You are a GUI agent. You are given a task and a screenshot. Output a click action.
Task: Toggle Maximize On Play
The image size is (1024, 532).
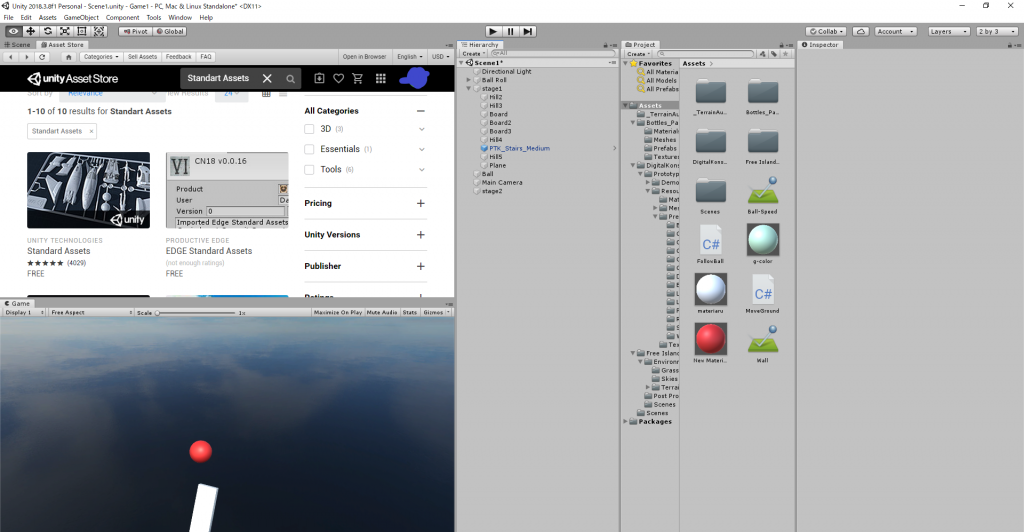pos(338,313)
